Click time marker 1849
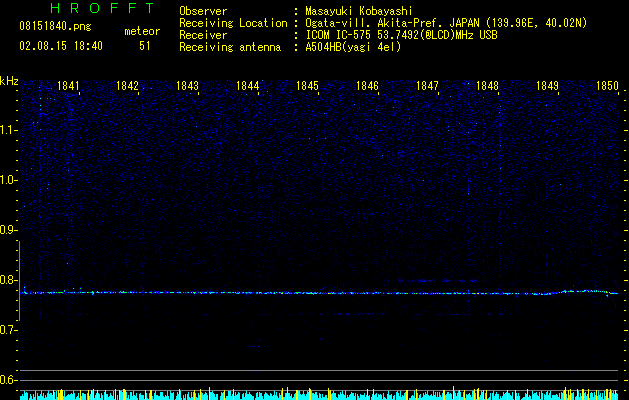Image resolution: width=629 pixels, height=400 pixels. pos(548,86)
